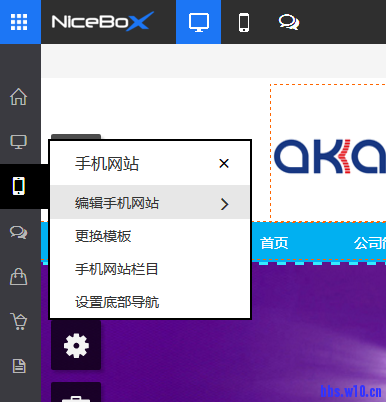
Task: Open the shopping cart icon in sidebar
Action: (18, 321)
